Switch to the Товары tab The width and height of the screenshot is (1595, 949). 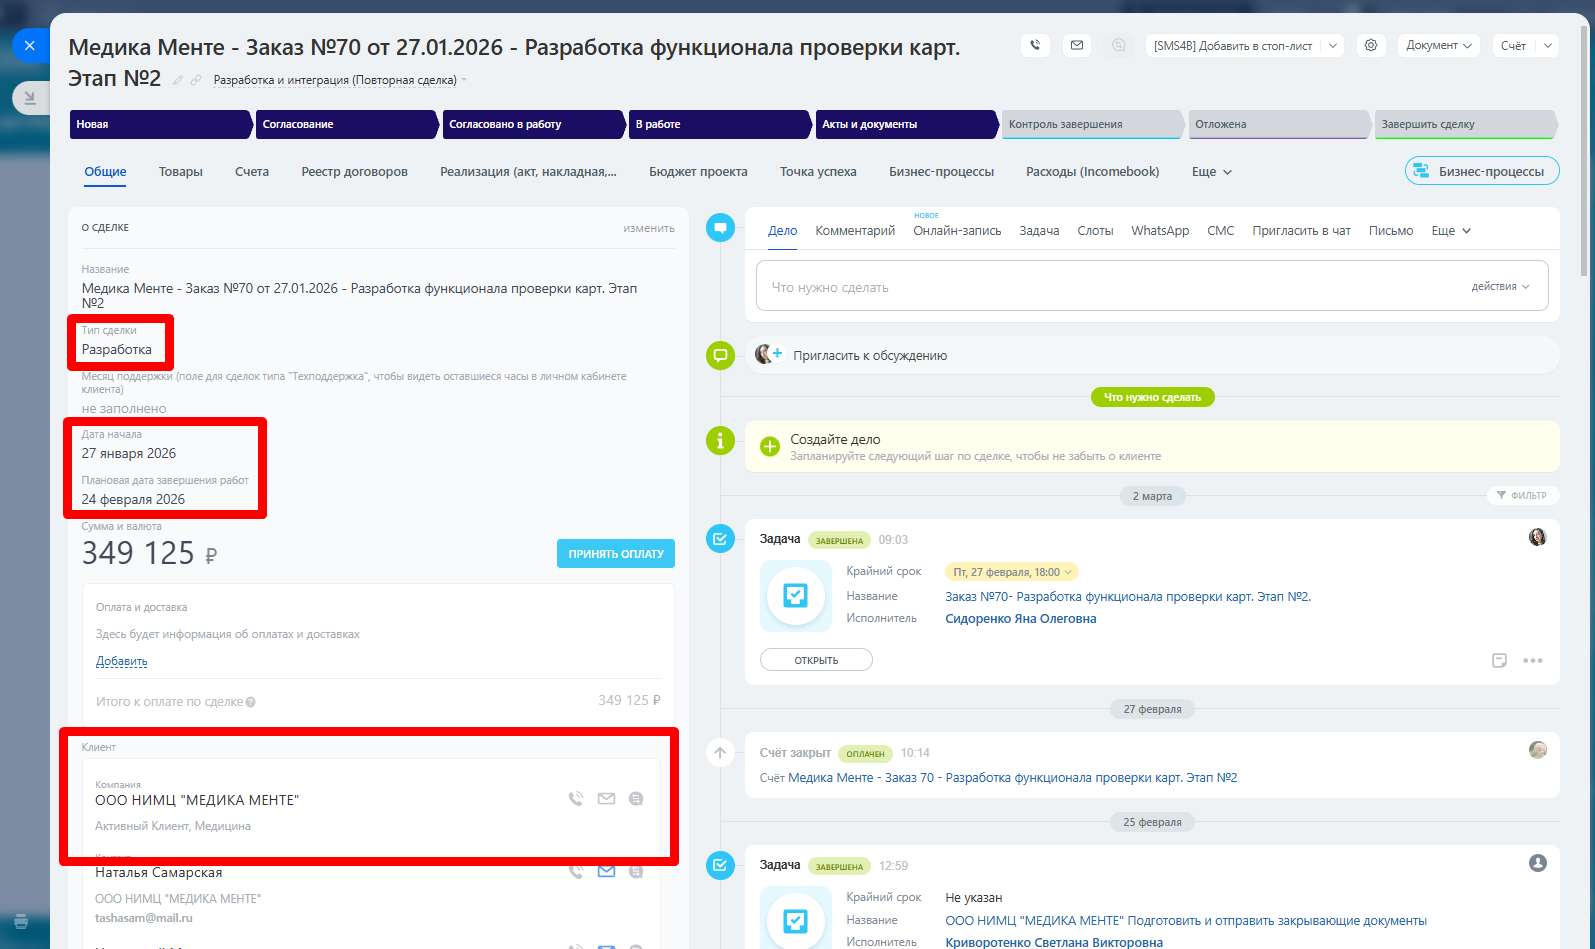pos(180,172)
